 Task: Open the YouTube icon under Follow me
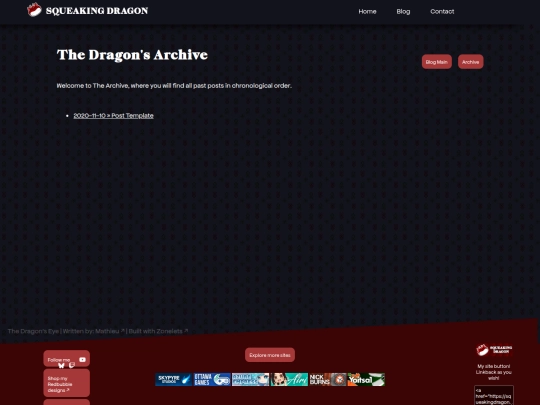(82, 360)
